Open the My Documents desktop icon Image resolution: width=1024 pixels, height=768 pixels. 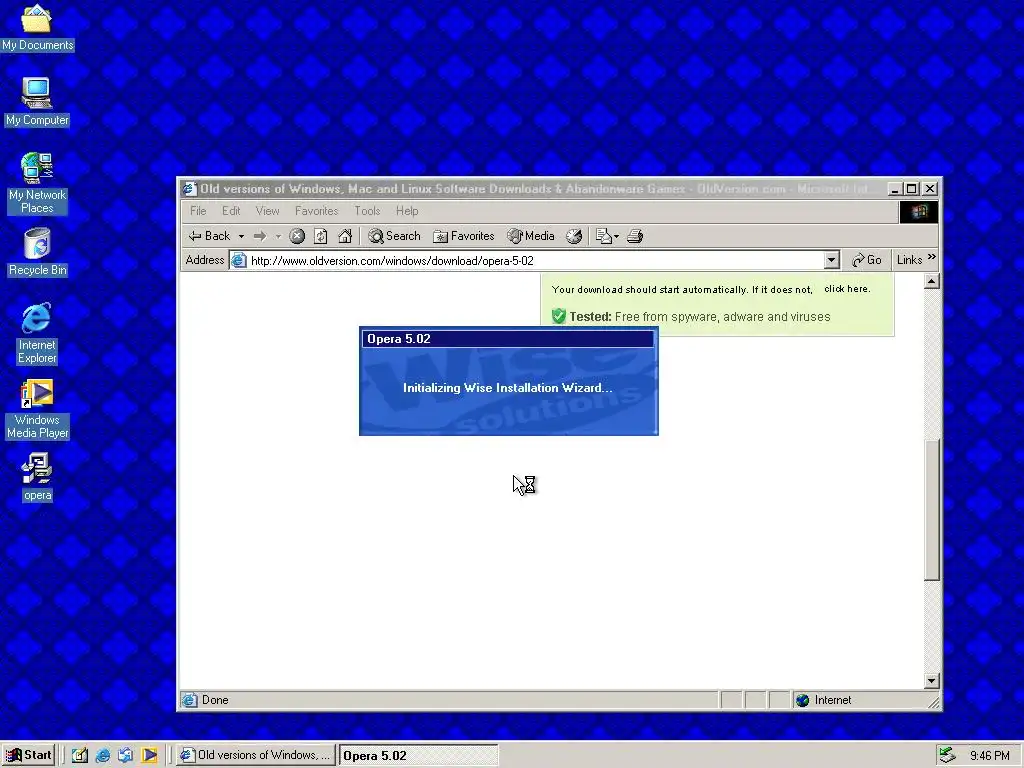pos(37,27)
